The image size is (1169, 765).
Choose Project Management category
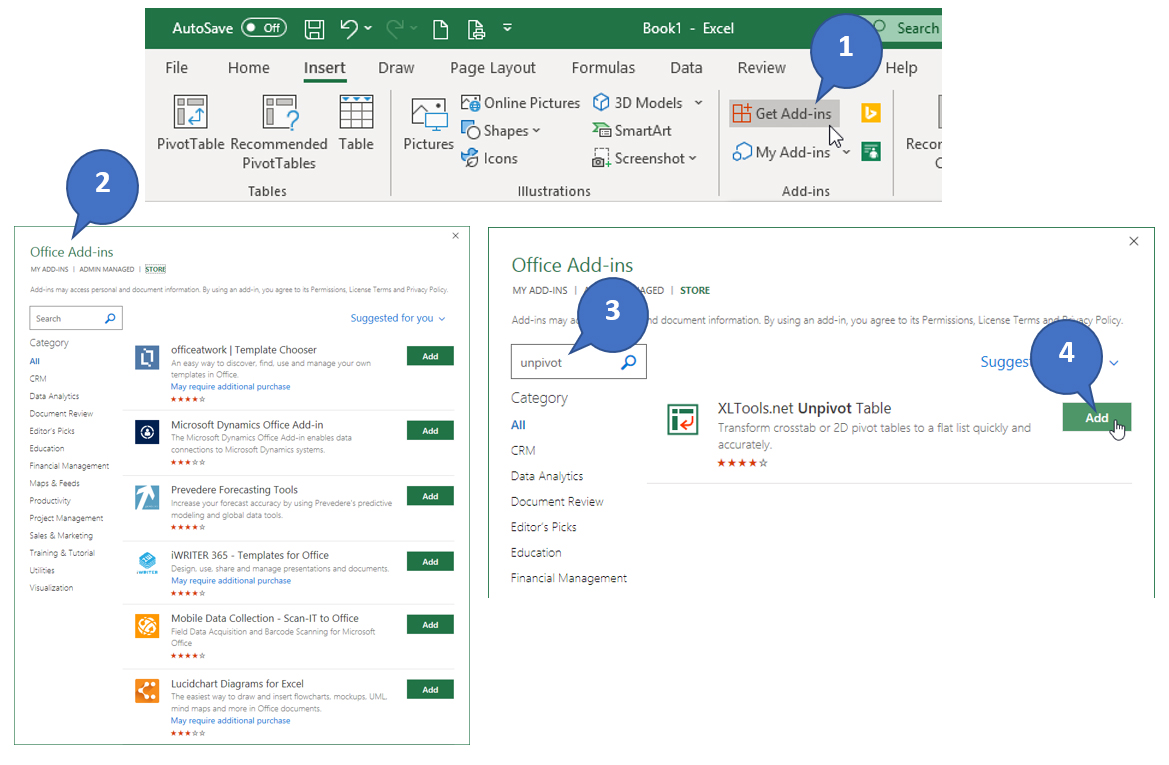(x=66, y=518)
